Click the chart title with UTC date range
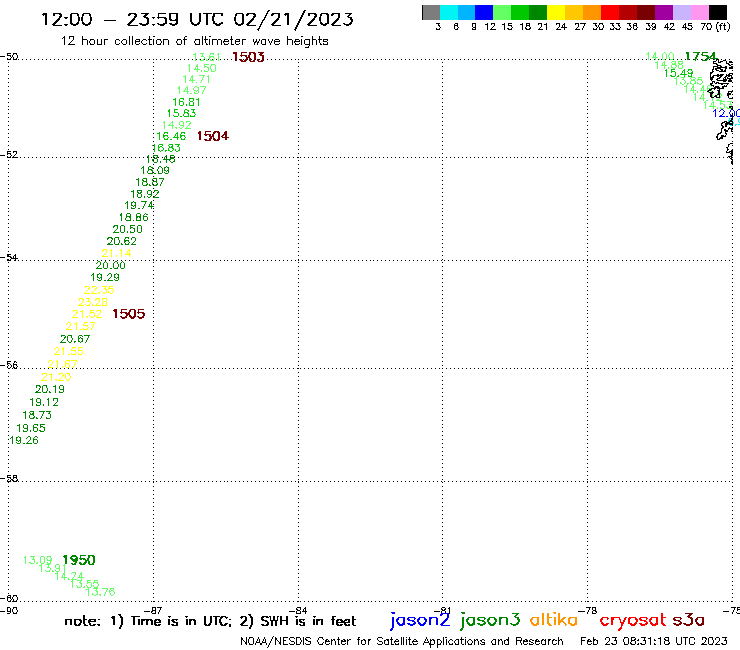This screenshot has height=650, width=740. point(197,19)
